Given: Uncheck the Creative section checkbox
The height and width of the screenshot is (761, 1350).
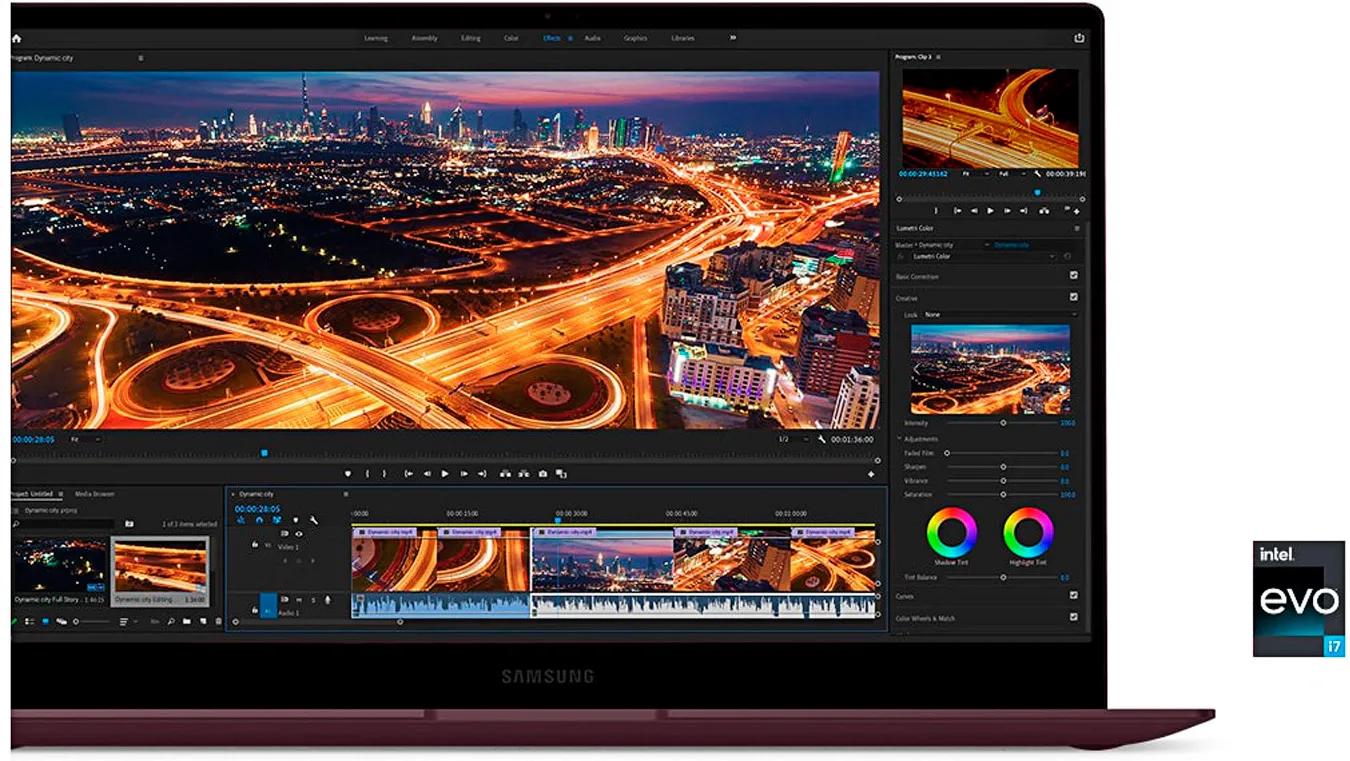Looking at the screenshot, I should click(1074, 297).
